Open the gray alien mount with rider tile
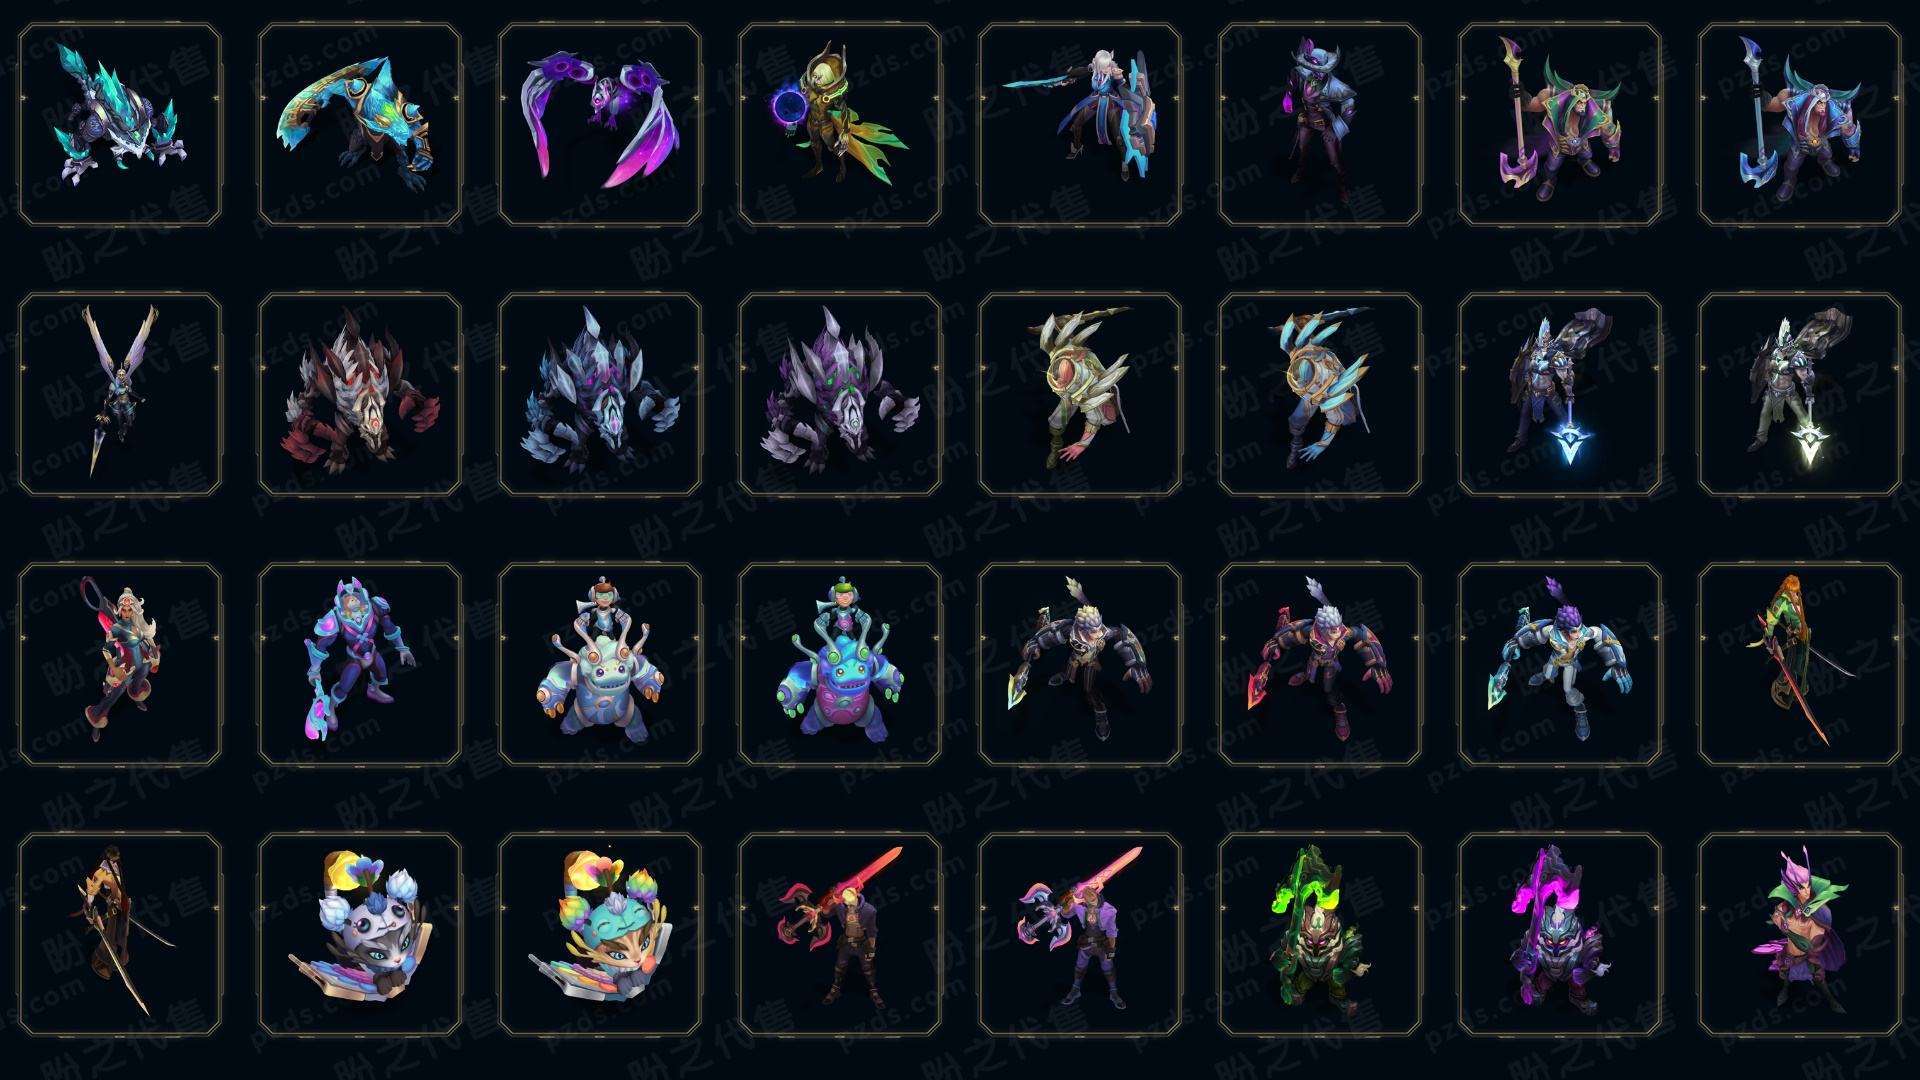The height and width of the screenshot is (1080, 1920). click(600, 664)
